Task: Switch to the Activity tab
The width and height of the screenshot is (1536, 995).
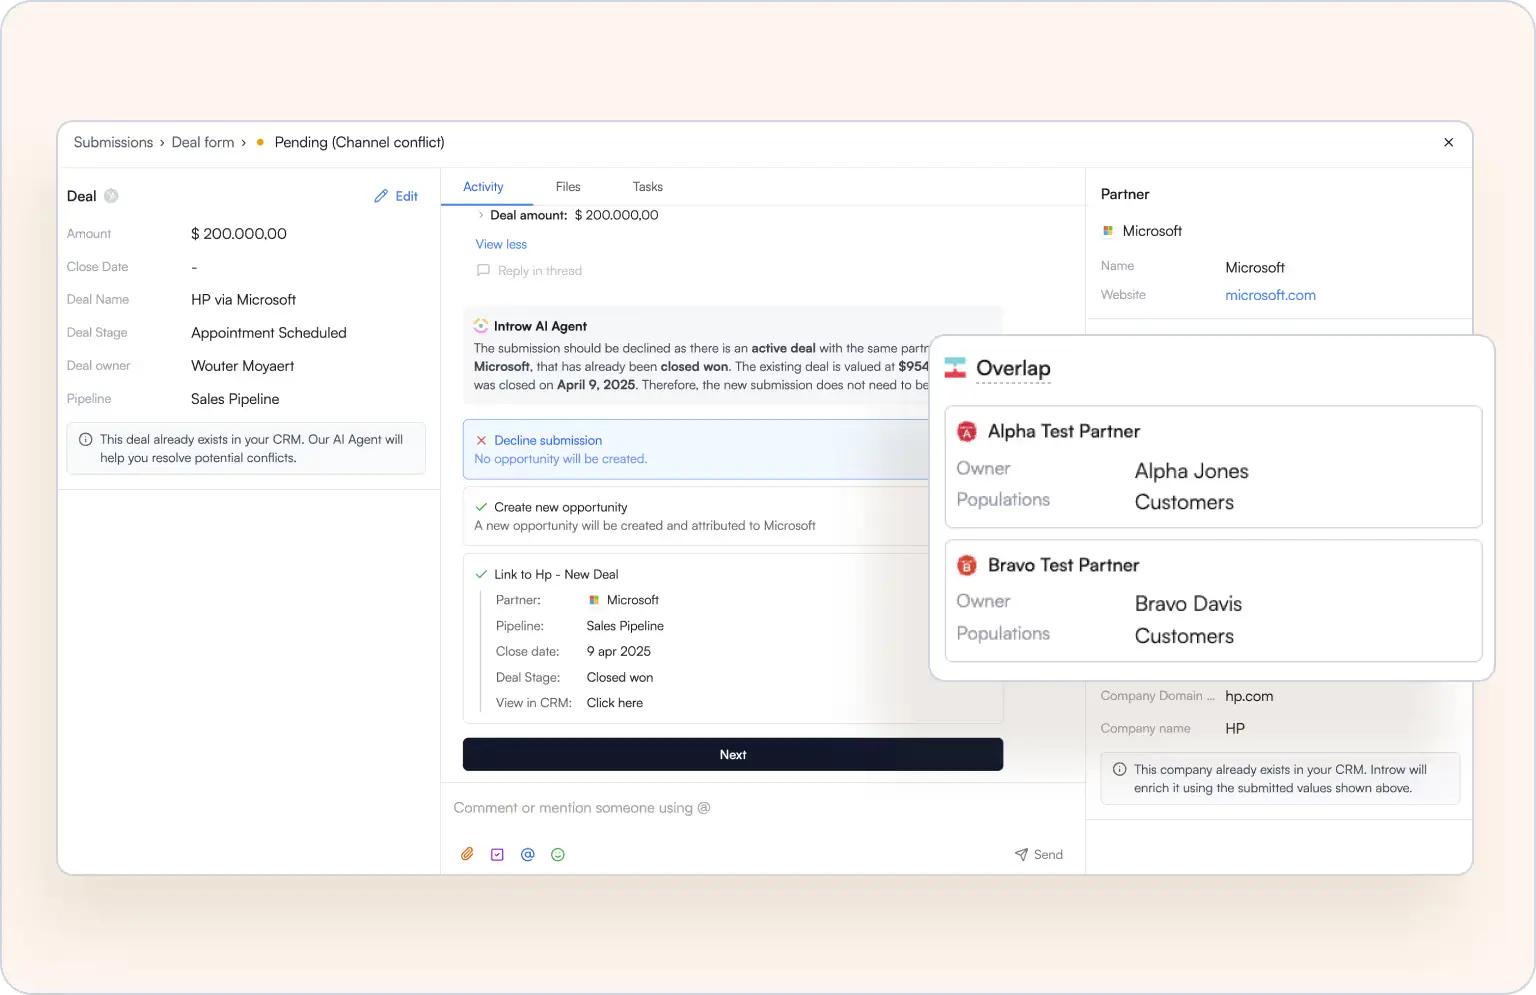Action: (x=483, y=187)
